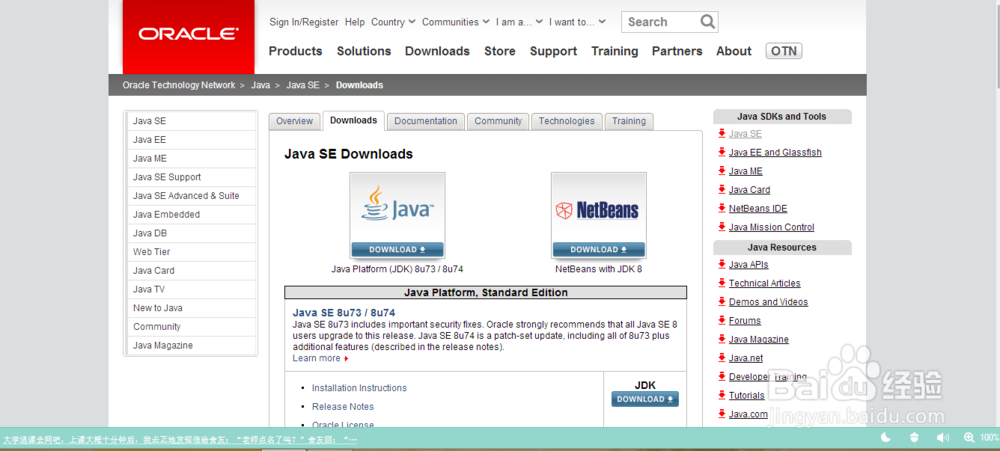Open the Communities dropdown
The image size is (1000, 451).
[455, 22]
